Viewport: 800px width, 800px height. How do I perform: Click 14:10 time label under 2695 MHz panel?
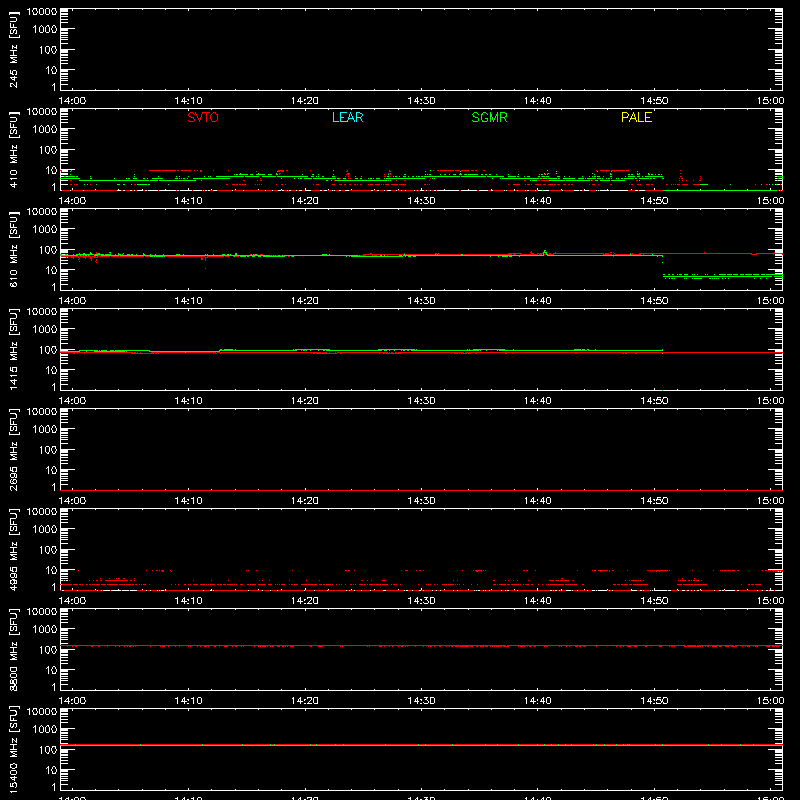[x=189, y=501]
